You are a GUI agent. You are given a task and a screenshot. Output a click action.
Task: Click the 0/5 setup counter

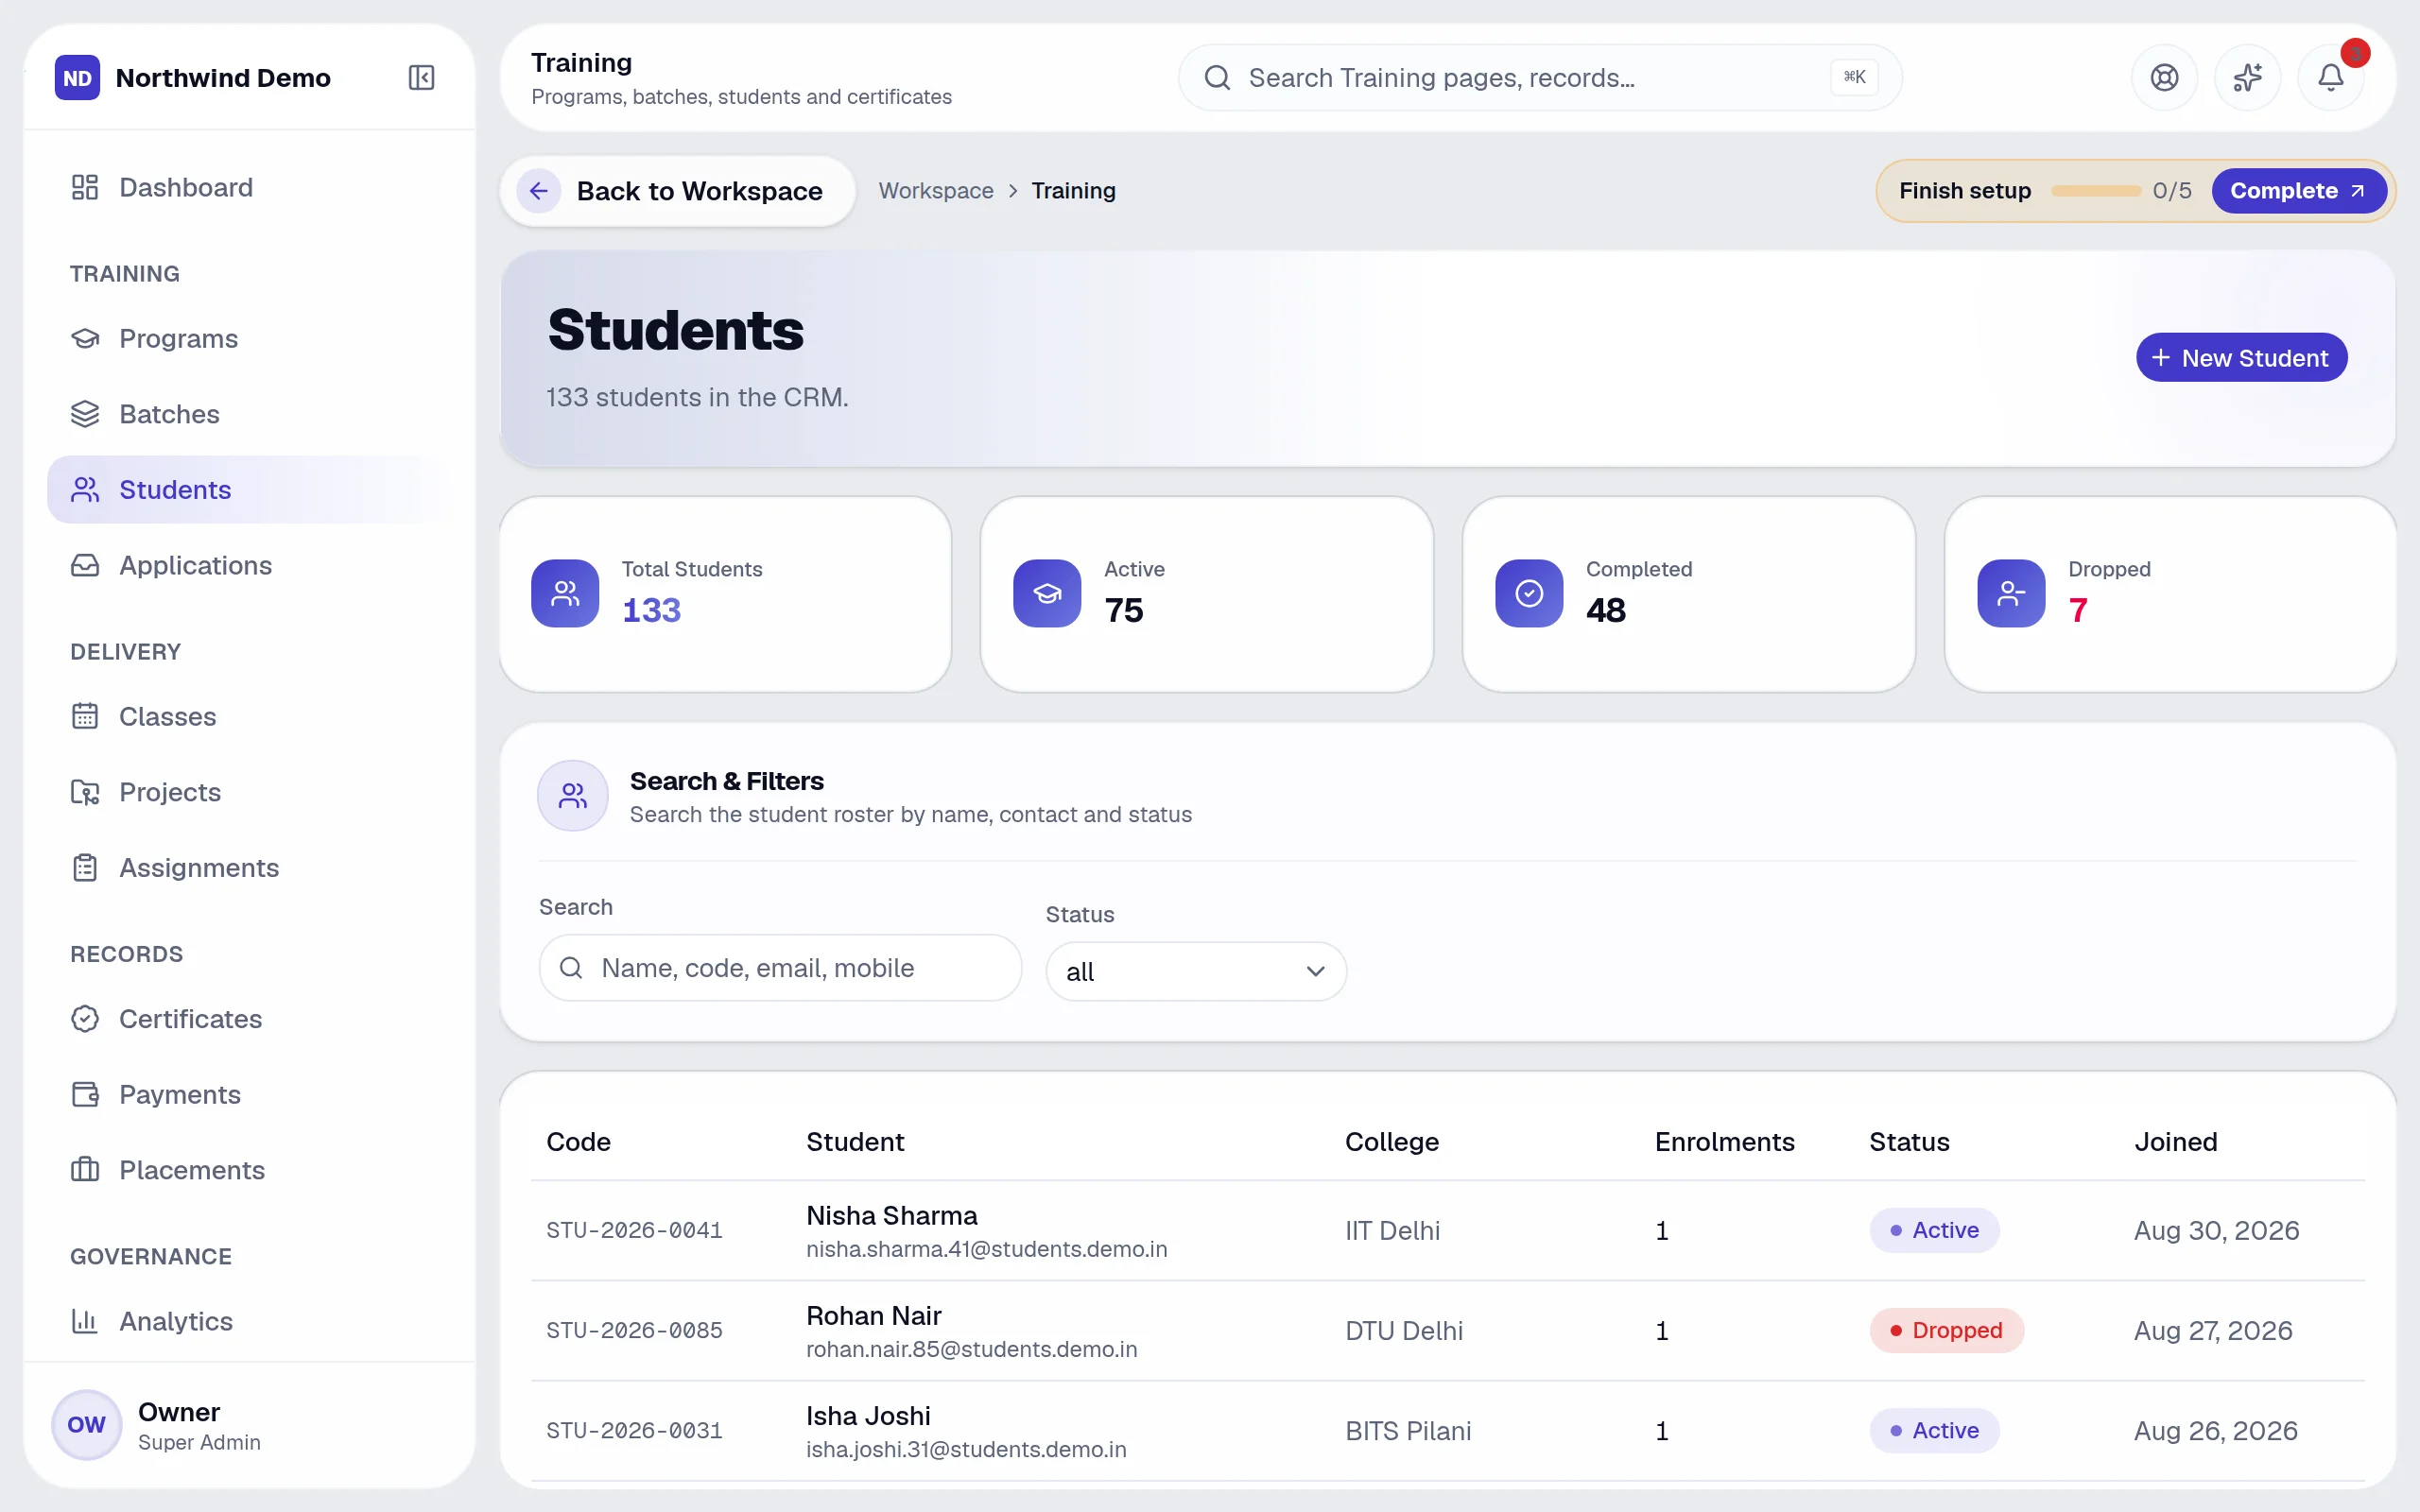coord(2172,190)
